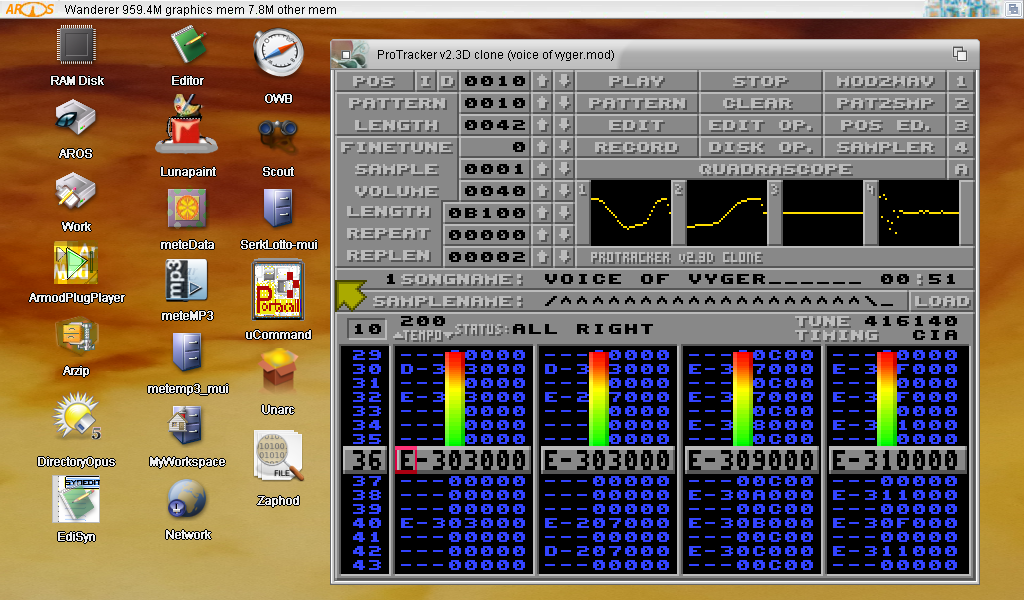Launch ArmodPlugPlayer from desktop
Image resolution: width=1024 pixels, height=600 pixels.
tap(76, 262)
